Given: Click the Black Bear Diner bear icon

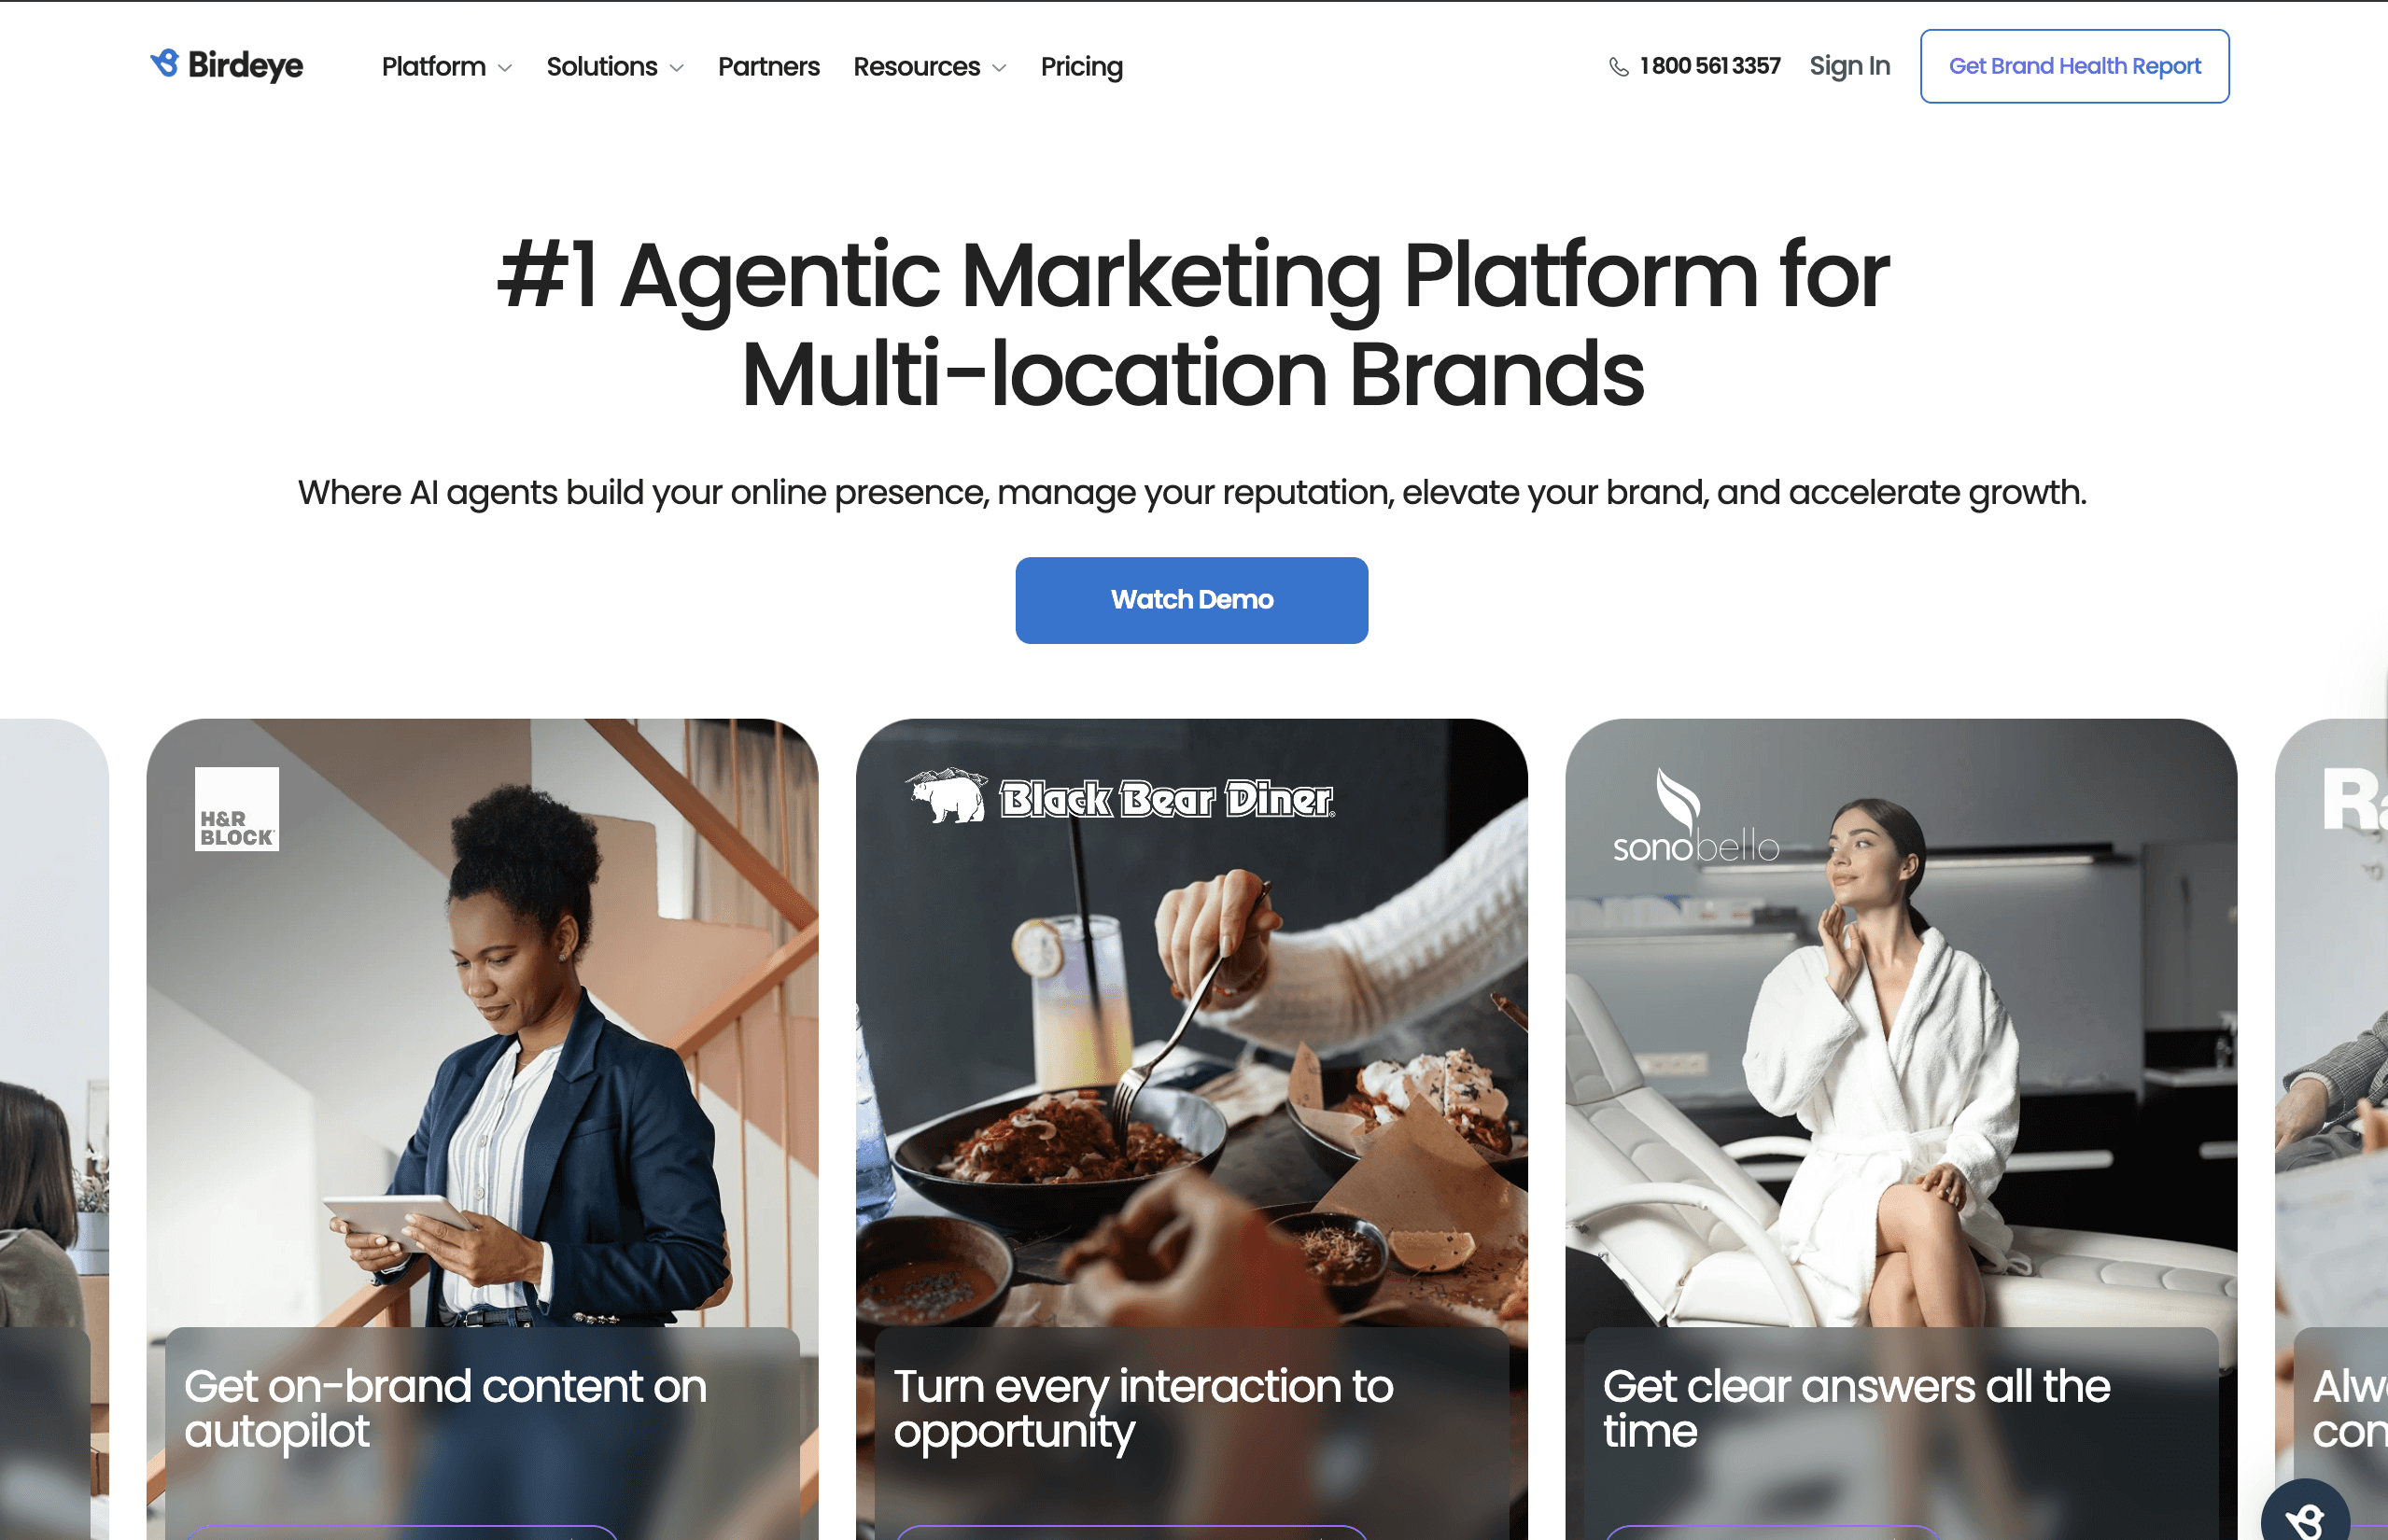Looking at the screenshot, I should [x=946, y=796].
